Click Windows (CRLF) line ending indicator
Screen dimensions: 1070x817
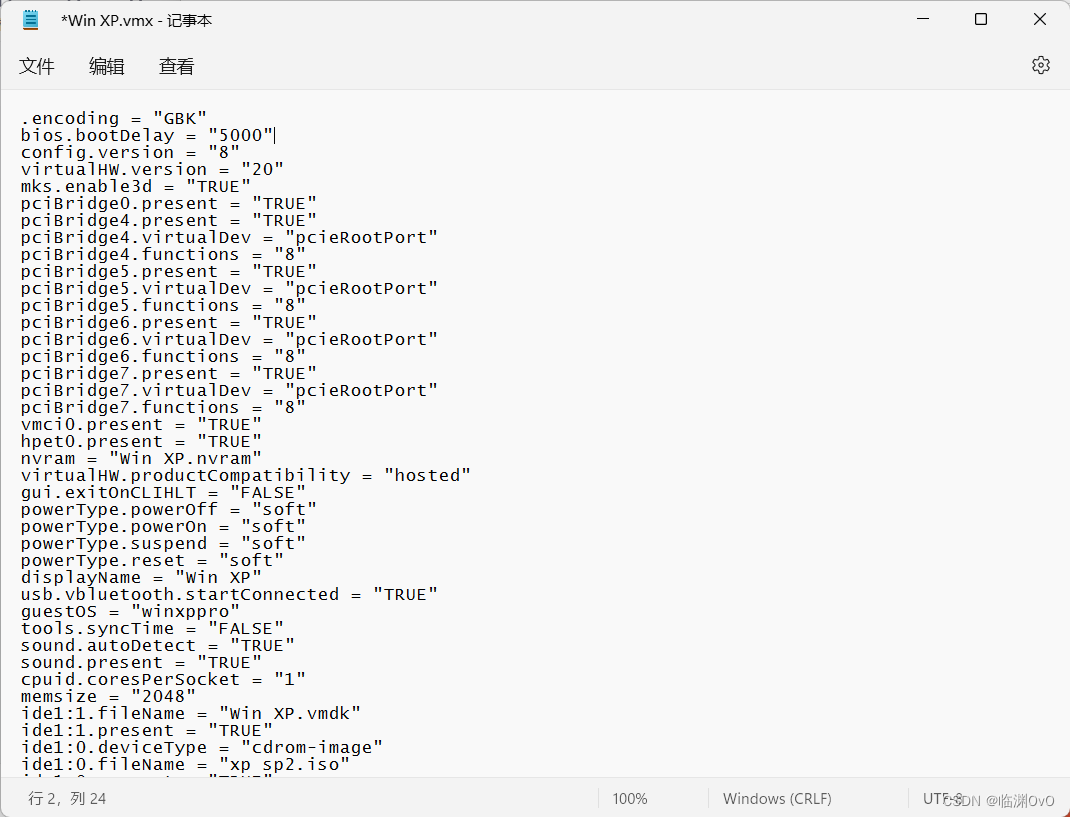(777, 799)
